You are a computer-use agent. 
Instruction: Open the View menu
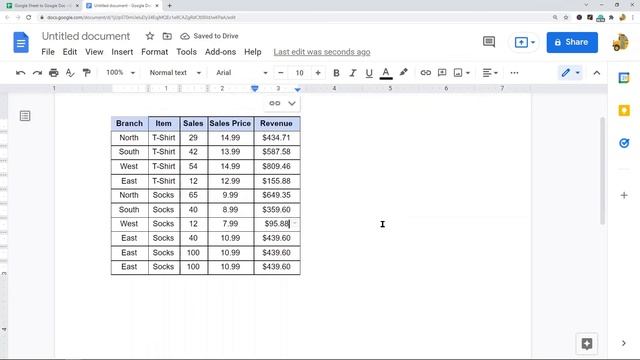94,52
